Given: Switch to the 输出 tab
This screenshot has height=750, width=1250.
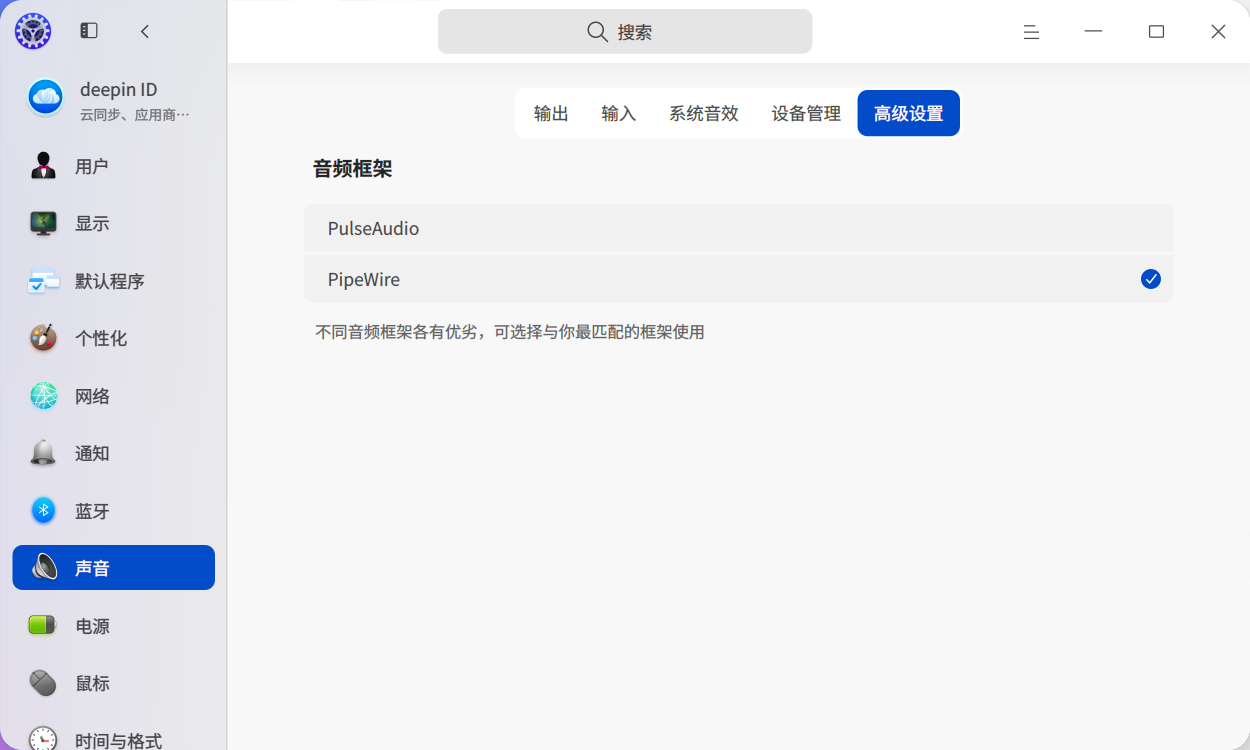Looking at the screenshot, I should 551,113.
